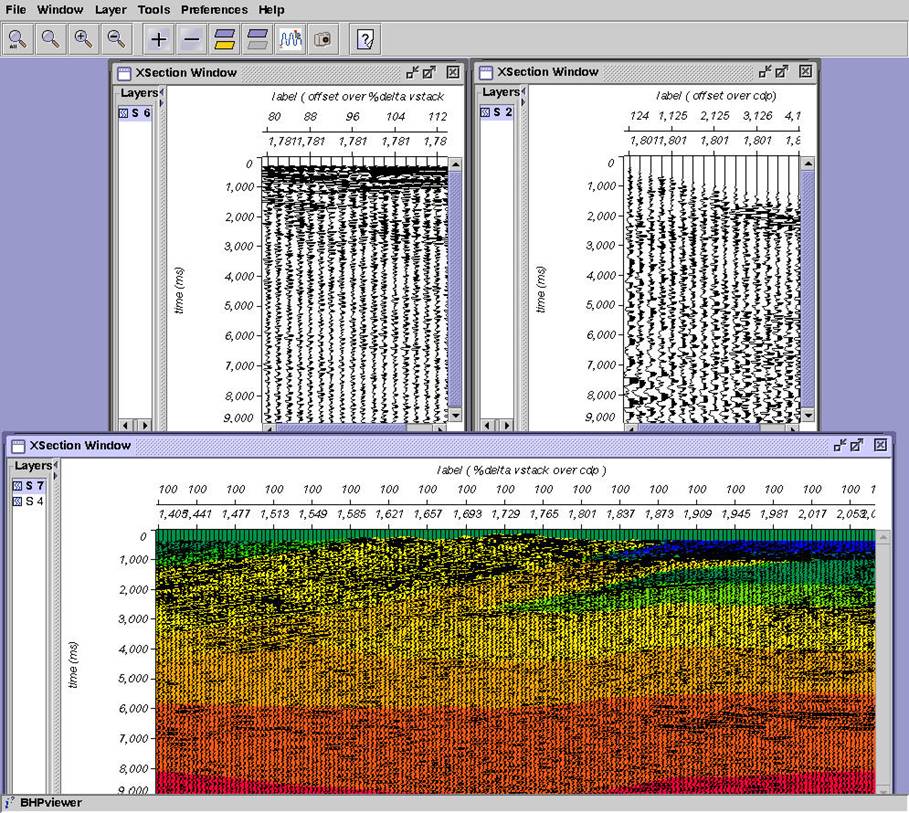
Task: Click vertical scrollbar thumb in top-right plot
Action: click(808, 287)
